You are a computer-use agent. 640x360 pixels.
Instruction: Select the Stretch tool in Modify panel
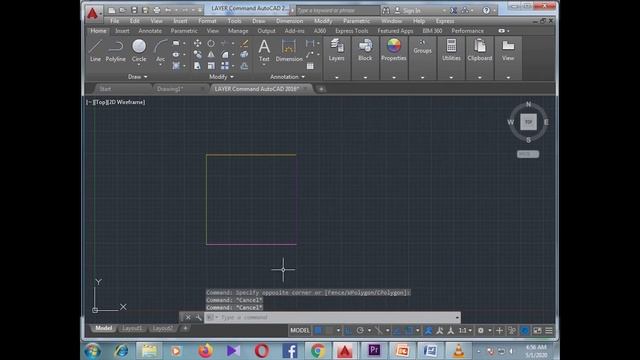(x=197, y=66)
